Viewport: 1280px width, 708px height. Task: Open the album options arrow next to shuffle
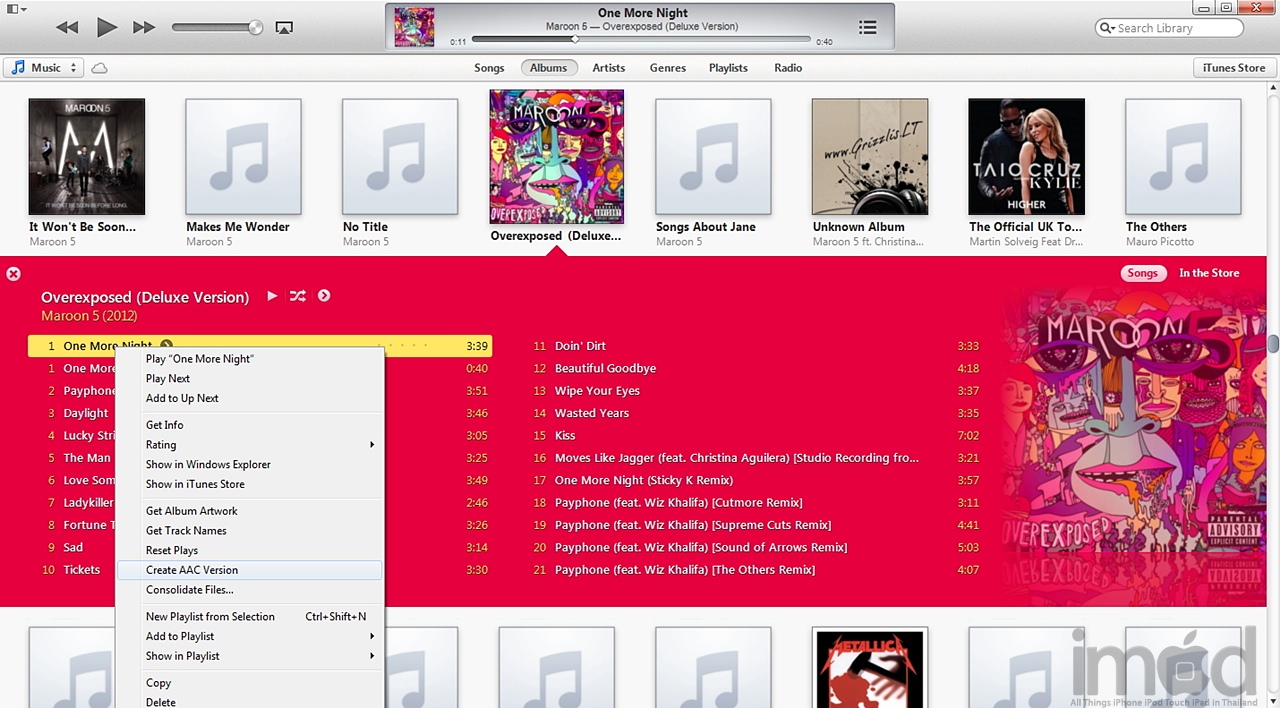[x=324, y=296]
